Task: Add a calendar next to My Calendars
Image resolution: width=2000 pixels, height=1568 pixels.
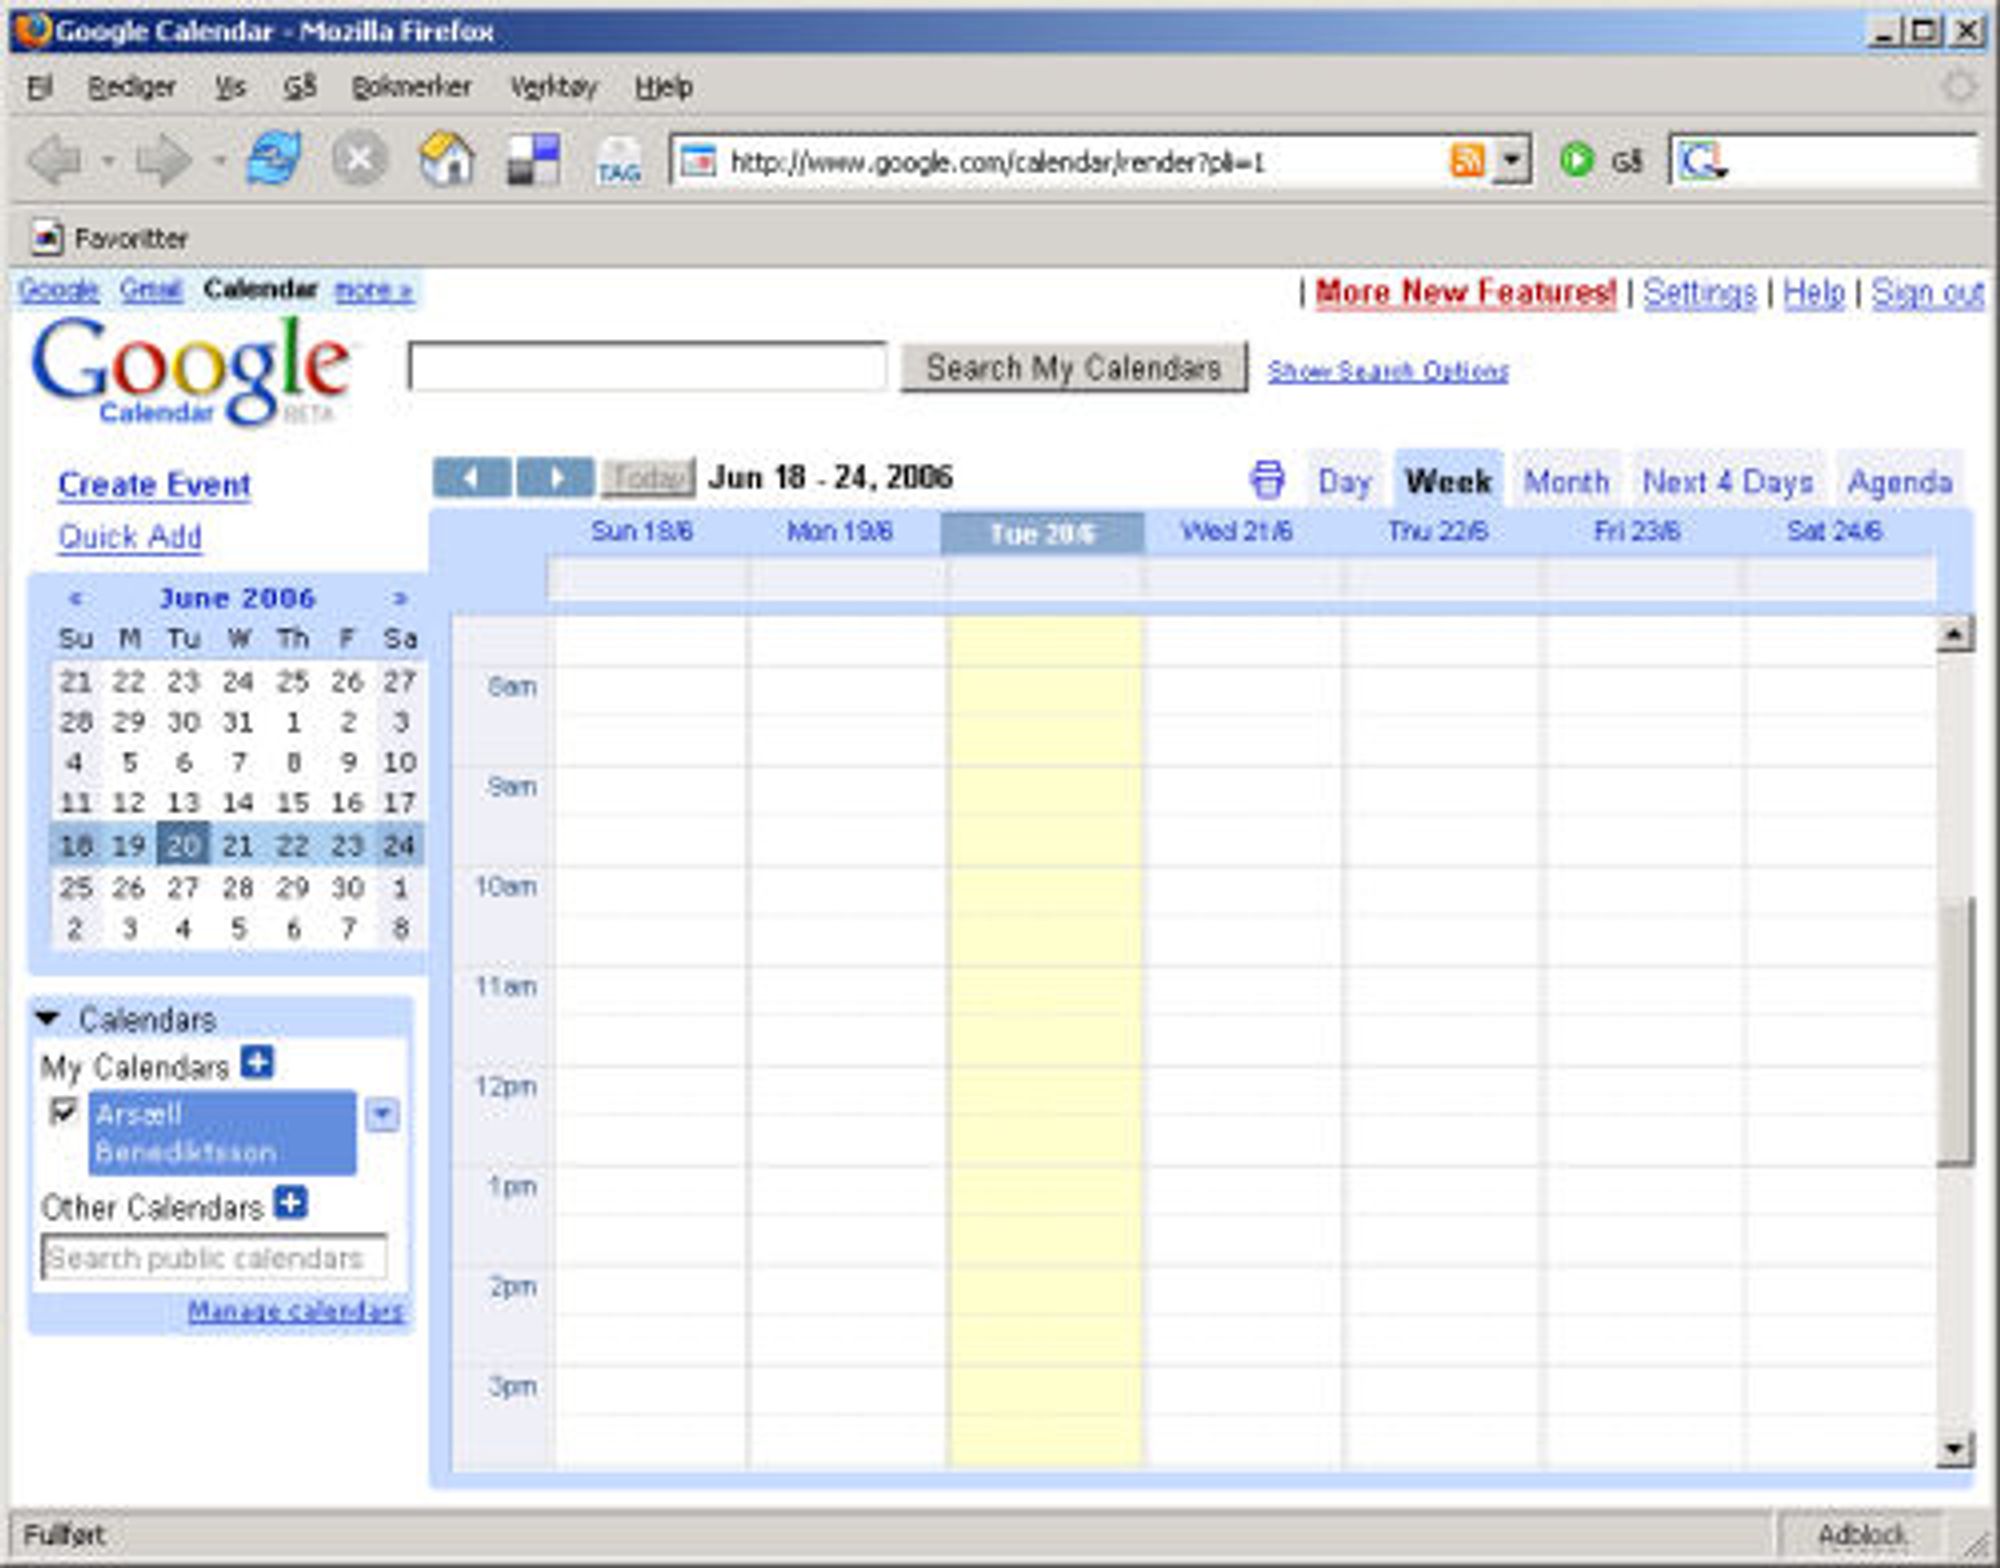Action: (258, 1061)
